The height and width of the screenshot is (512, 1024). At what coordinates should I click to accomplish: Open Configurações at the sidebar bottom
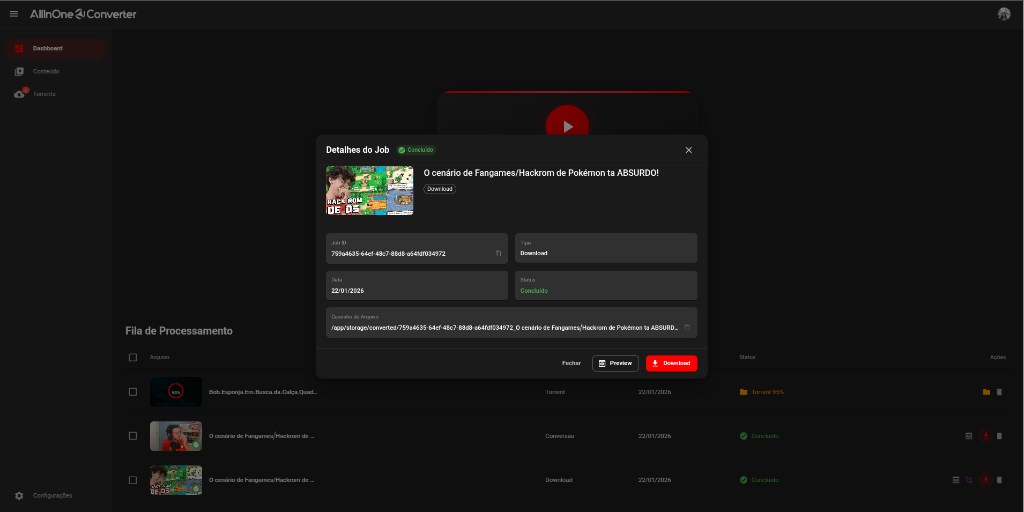point(51,495)
